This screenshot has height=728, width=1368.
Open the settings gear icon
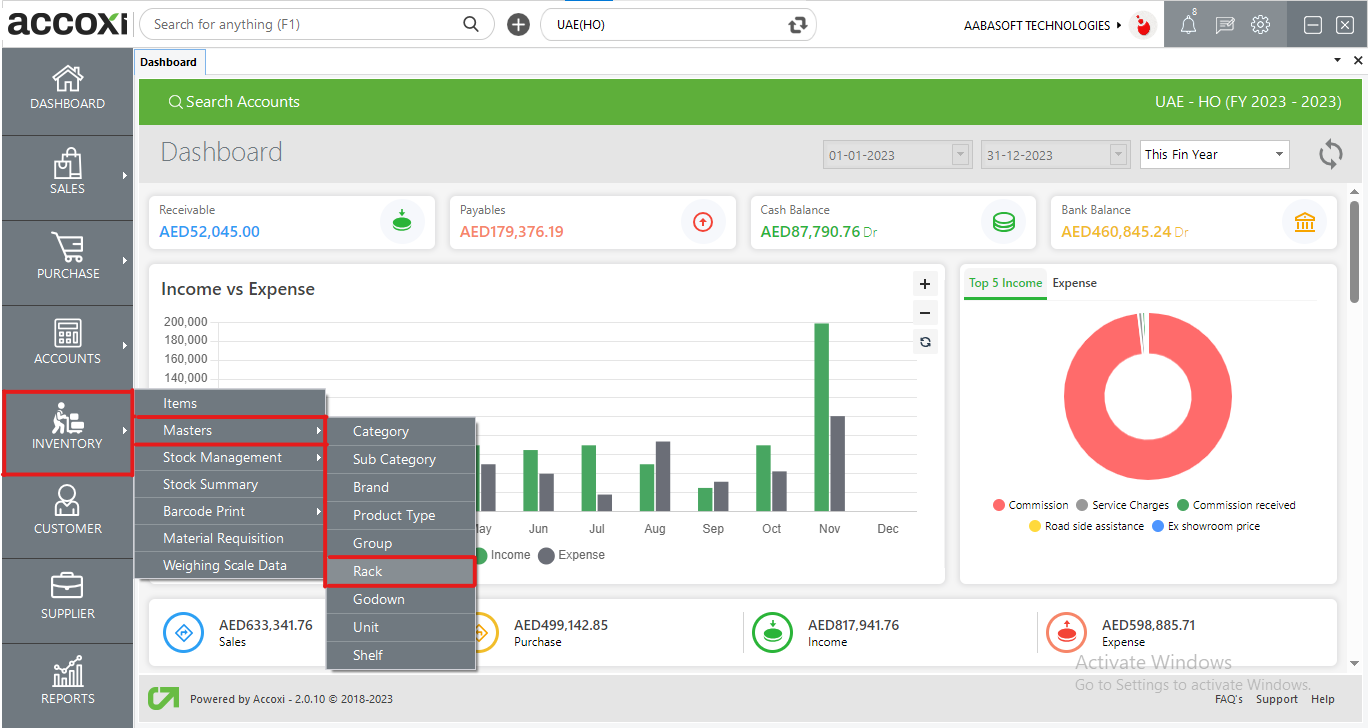1260,25
